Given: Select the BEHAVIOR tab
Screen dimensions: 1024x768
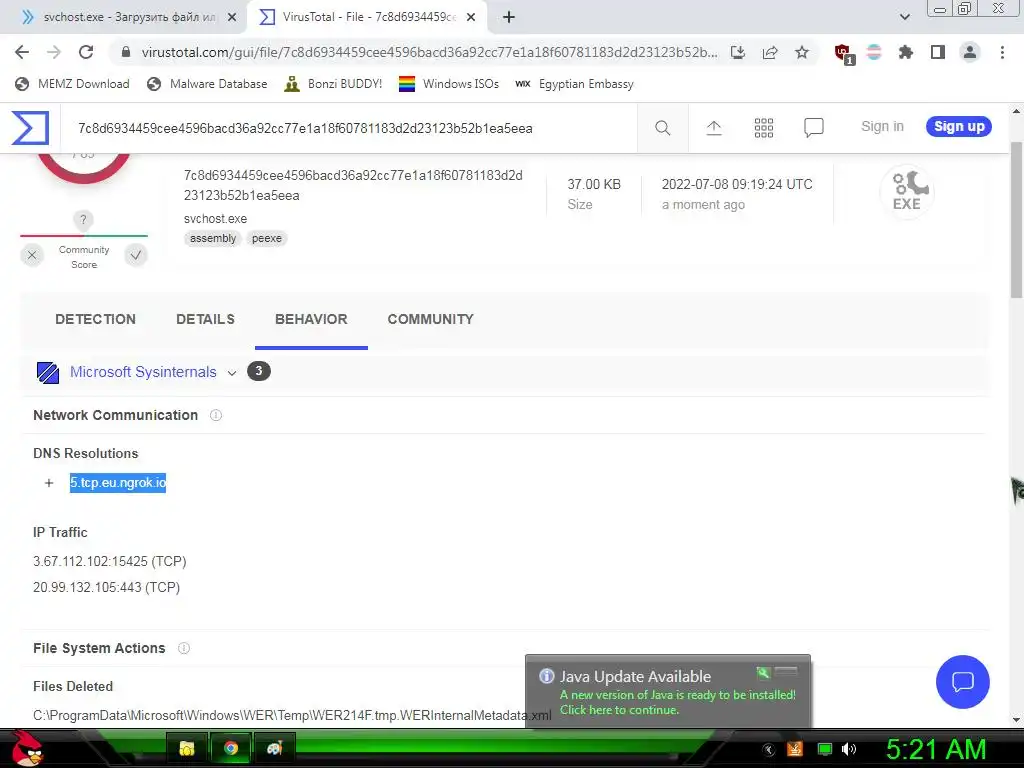Looking at the screenshot, I should (x=312, y=319).
